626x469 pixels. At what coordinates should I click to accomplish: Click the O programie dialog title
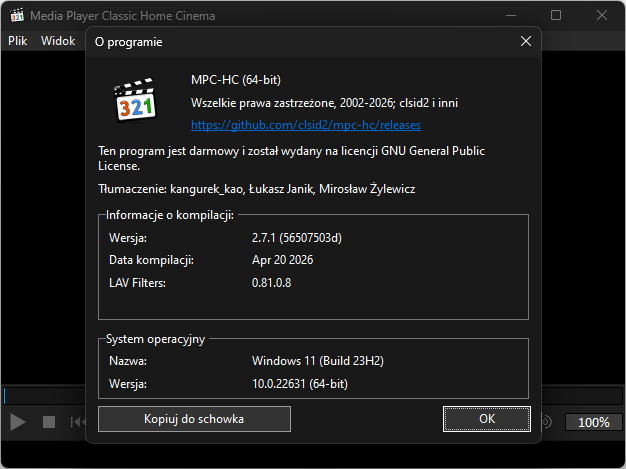pyautogui.click(x=129, y=42)
